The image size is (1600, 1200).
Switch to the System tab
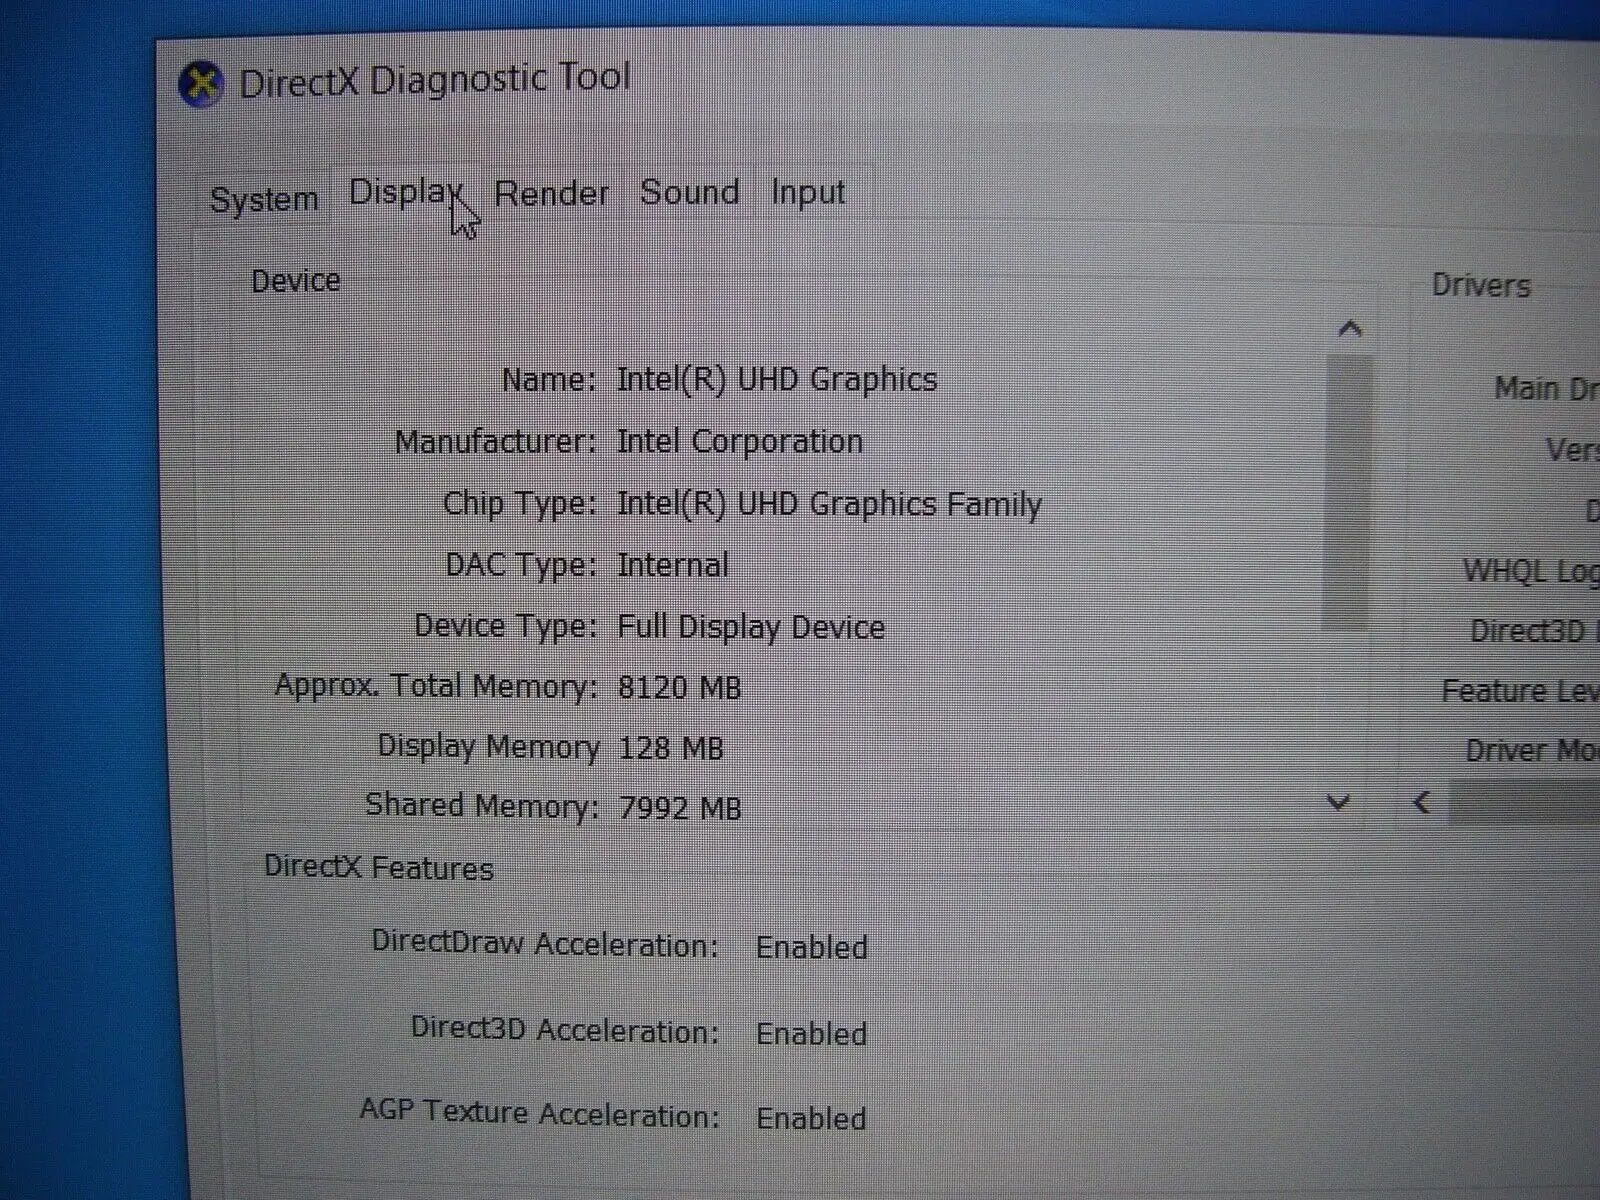click(x=264, y=199)
